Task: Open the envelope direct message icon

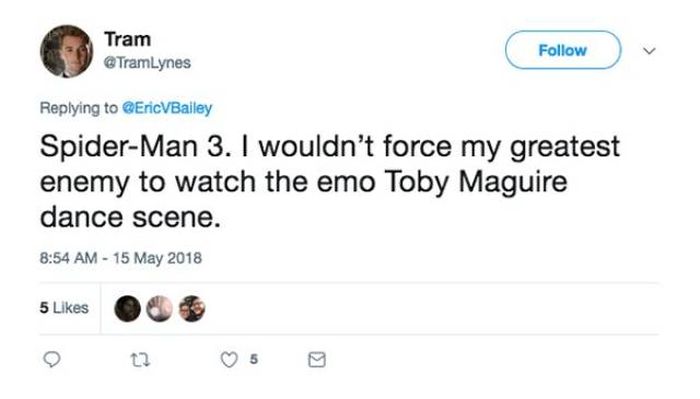Action: coord(317,360)
